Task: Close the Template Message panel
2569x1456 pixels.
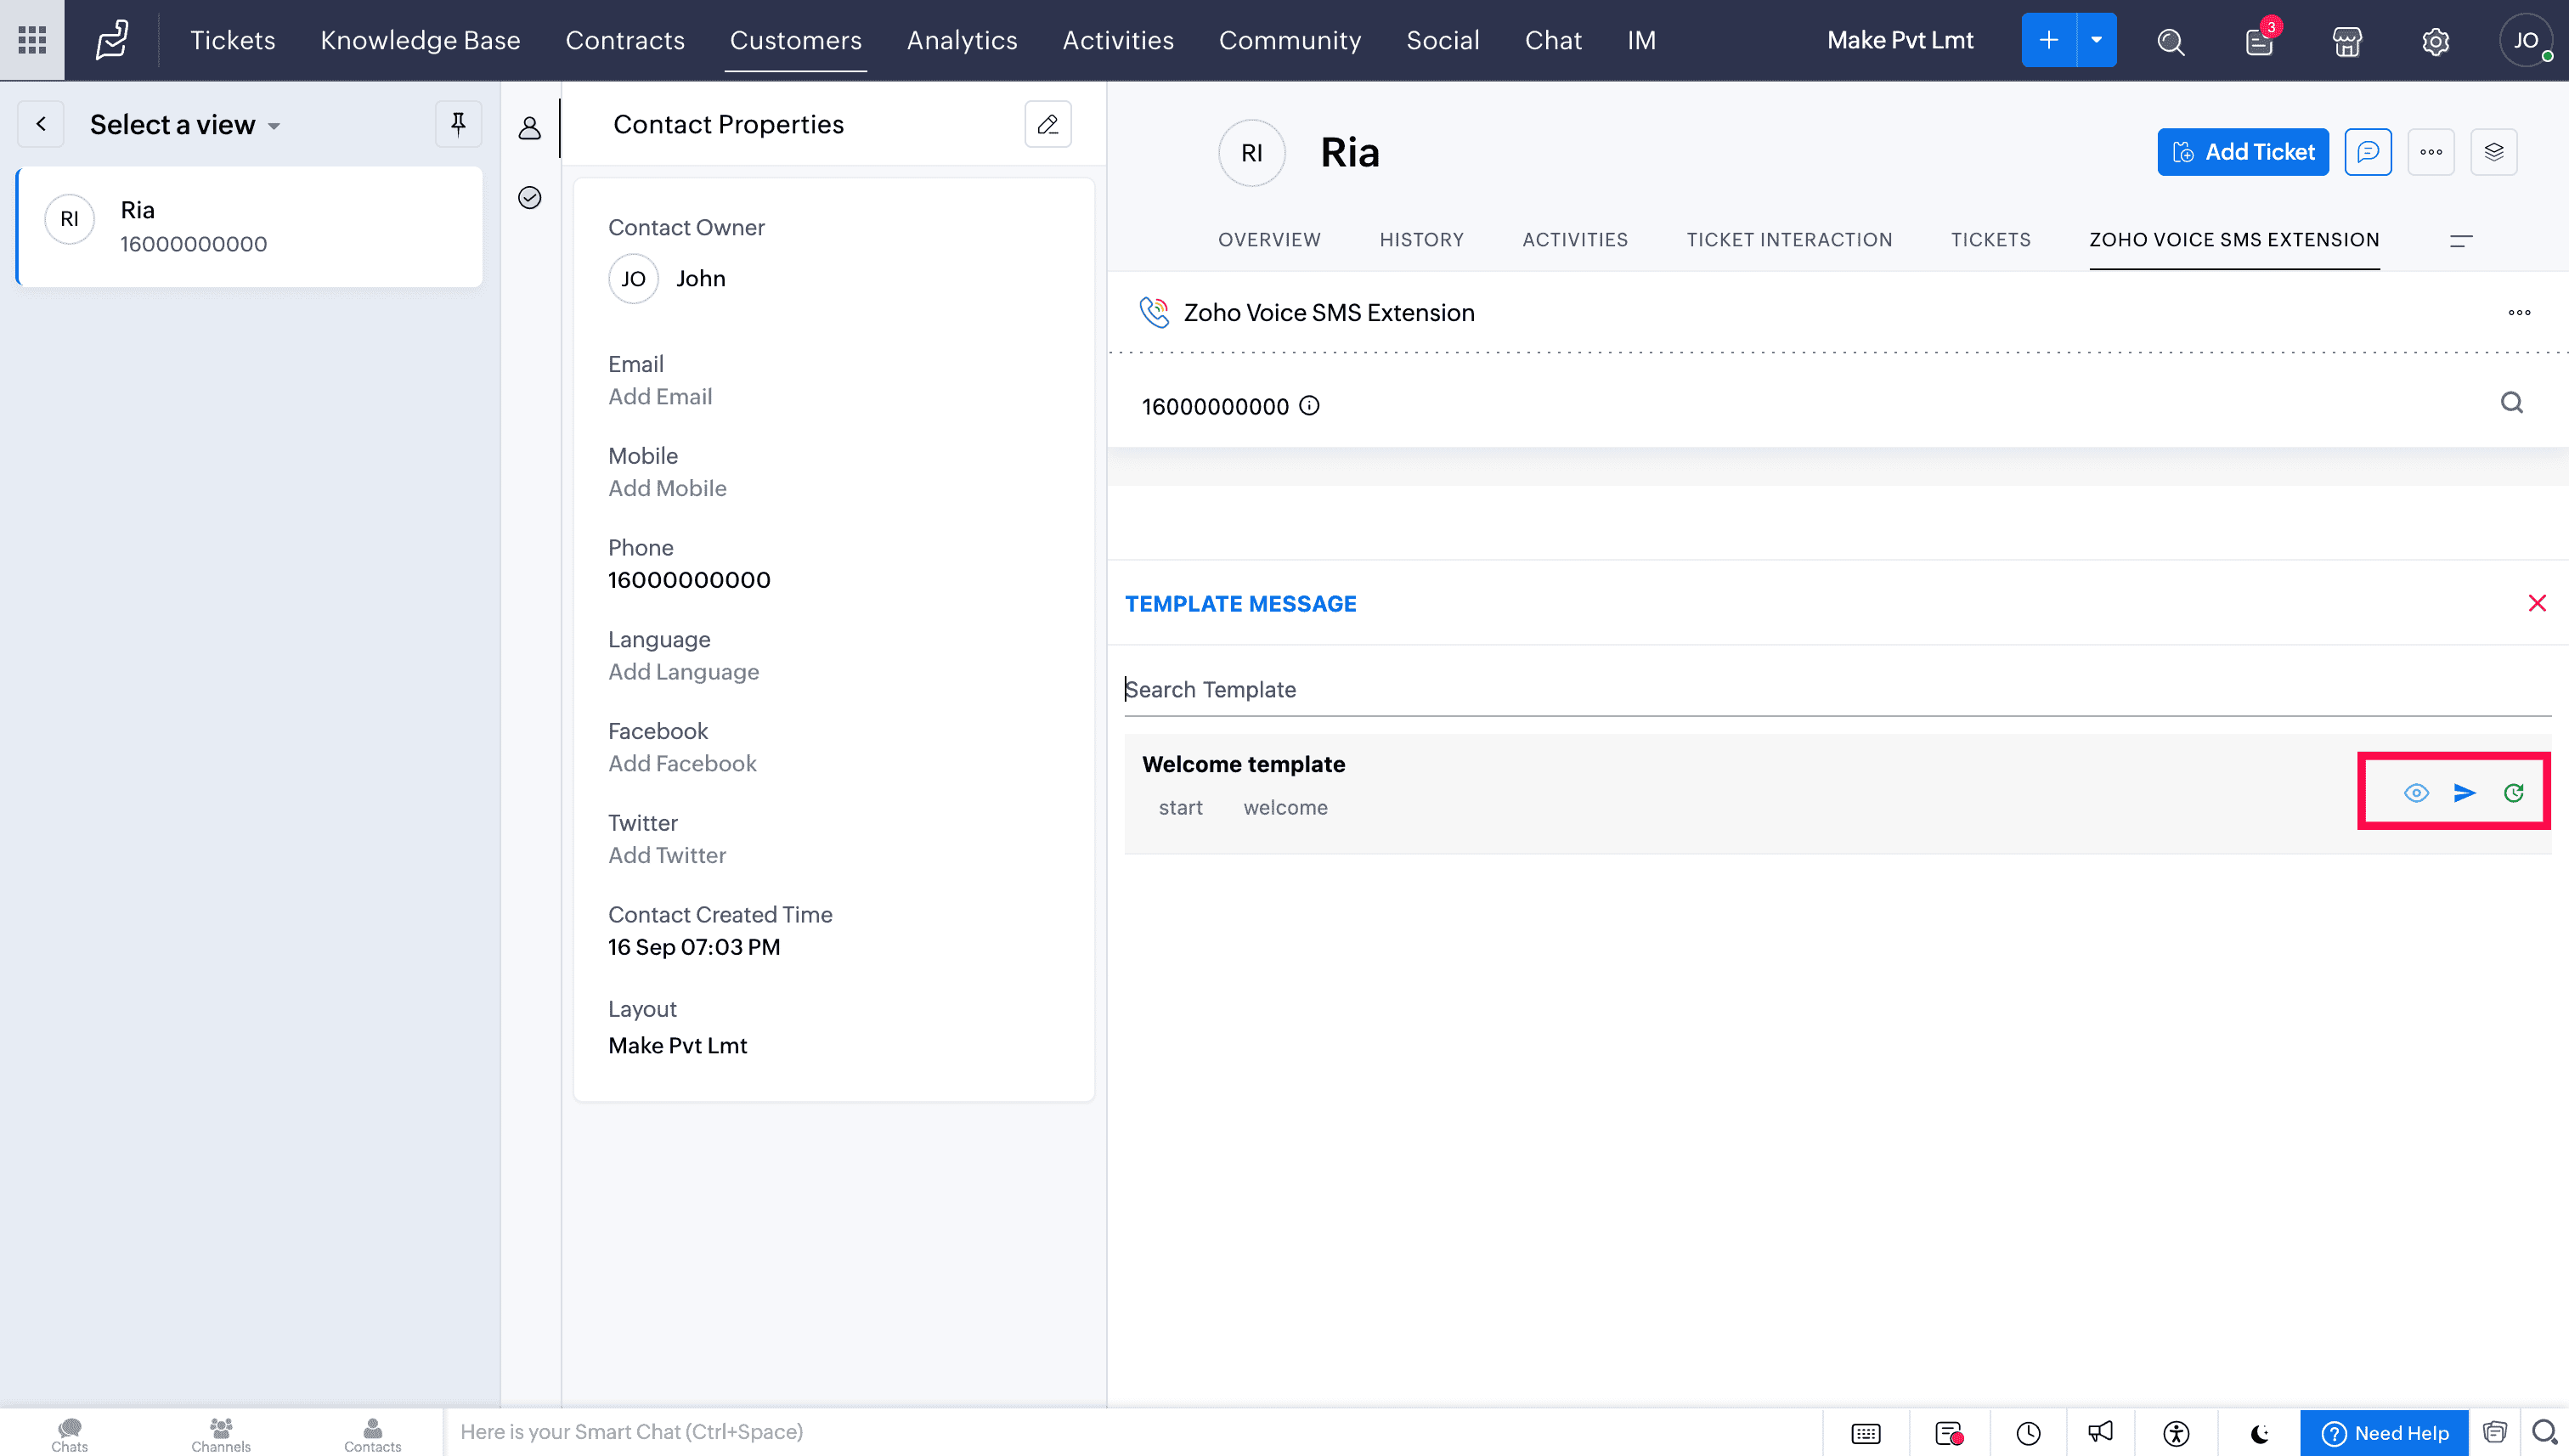Action: [x=2537, y=603]
